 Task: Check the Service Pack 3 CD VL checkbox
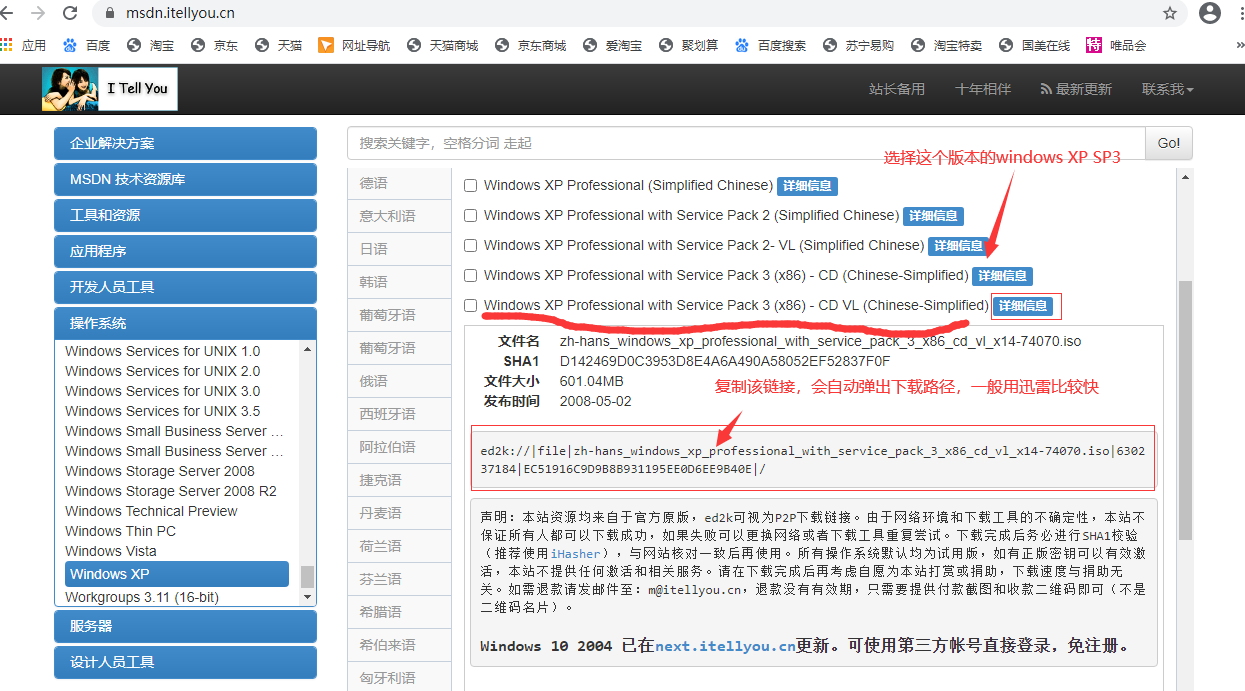coord(470,306)
